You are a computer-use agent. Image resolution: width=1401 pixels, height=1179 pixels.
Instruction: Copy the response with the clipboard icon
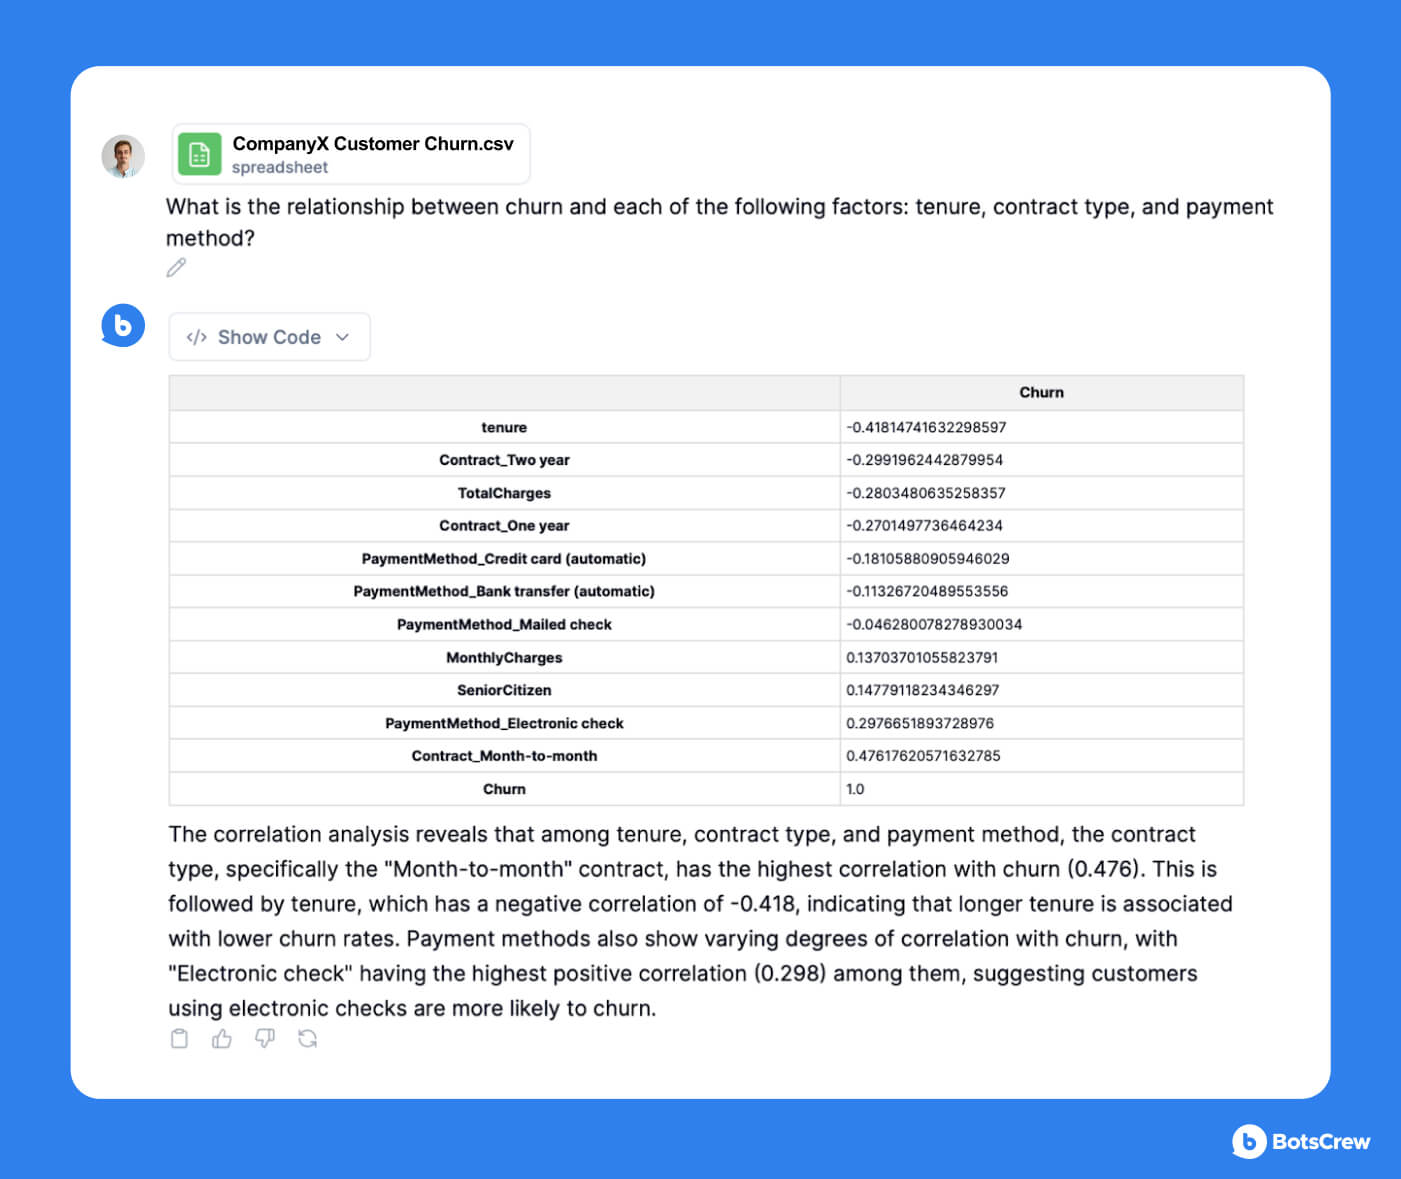coord(179,1039)
